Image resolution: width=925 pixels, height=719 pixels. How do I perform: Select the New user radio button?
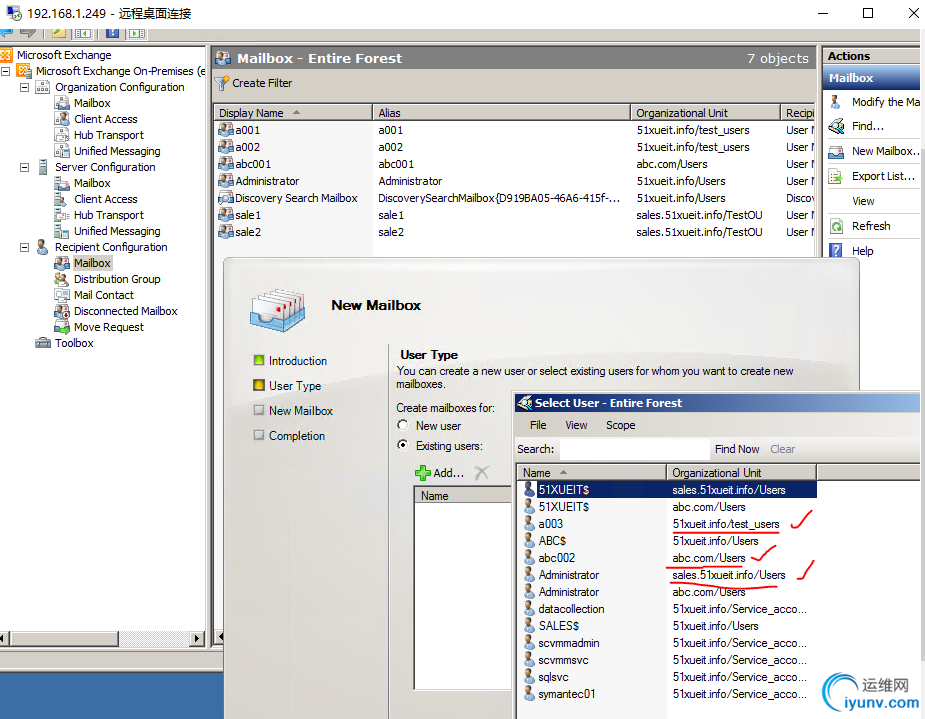(403, 425)
